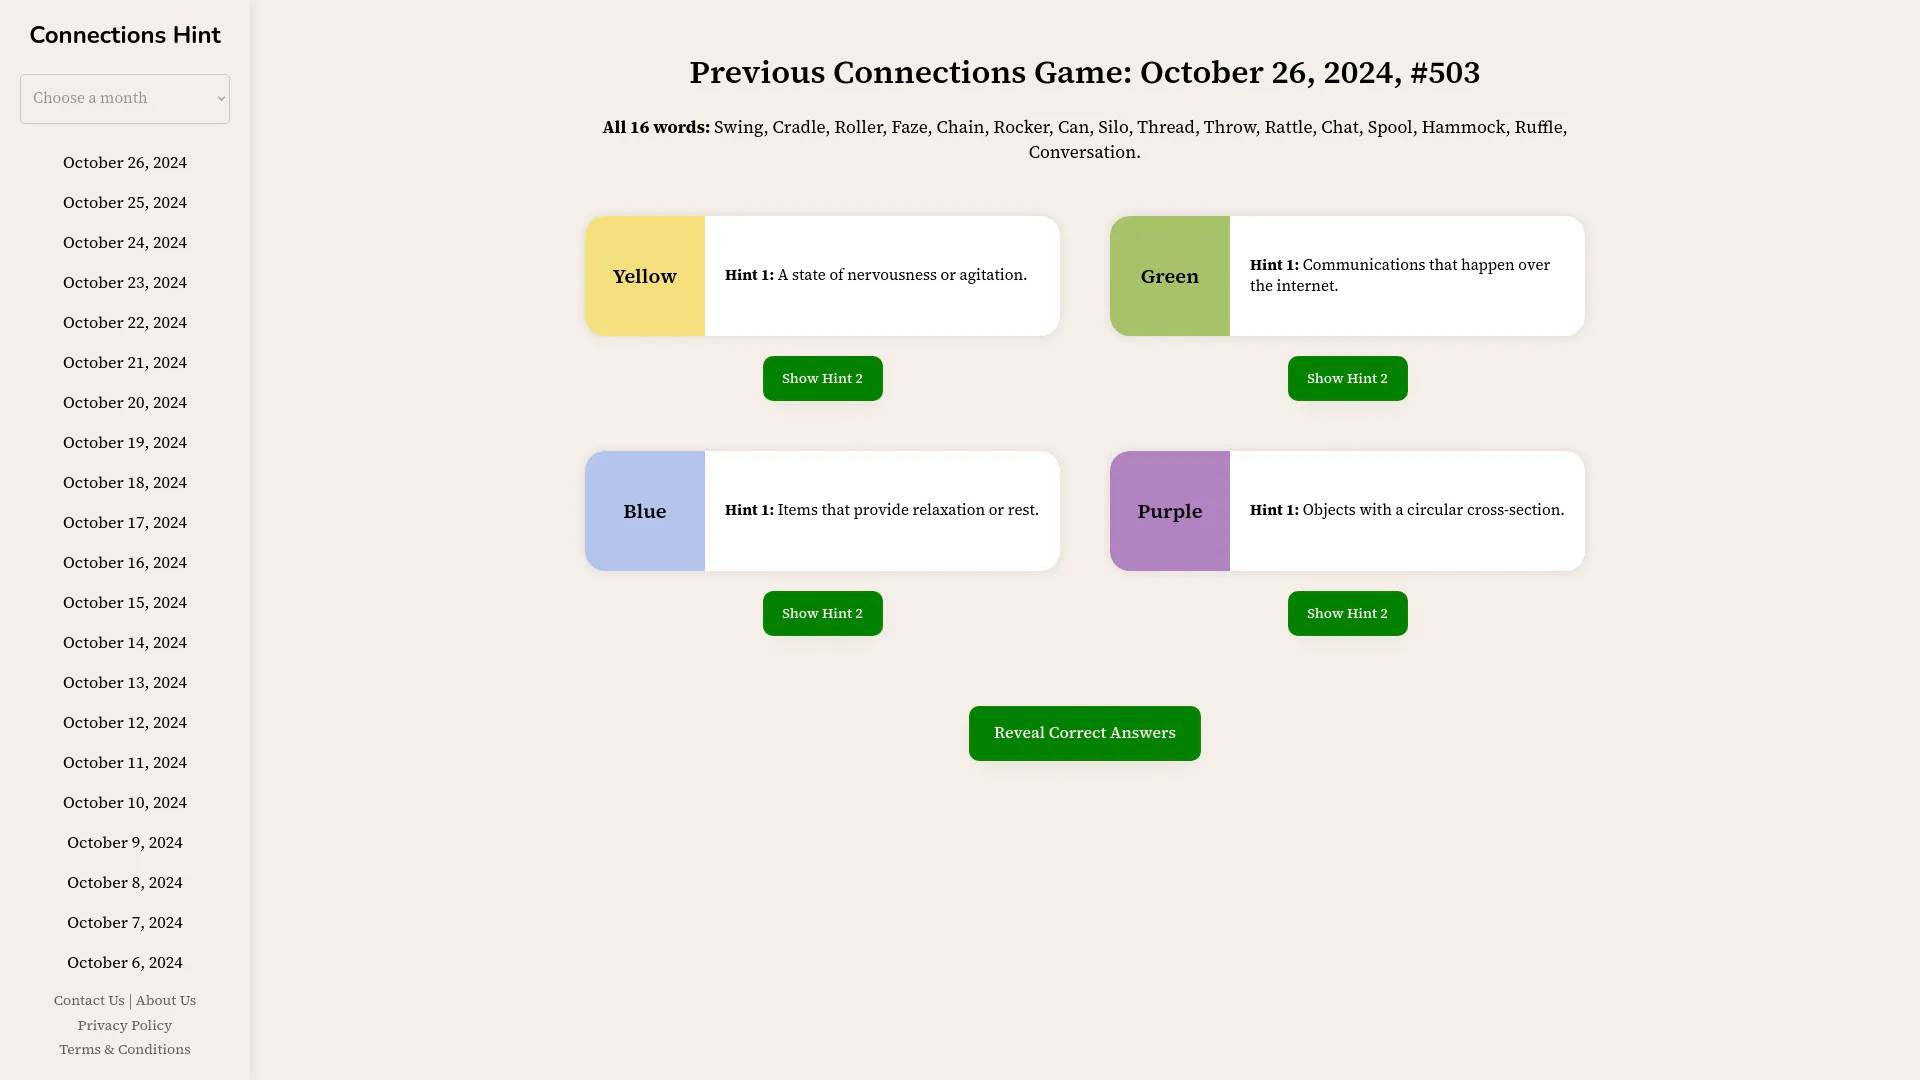
Task: Click the Blue category hint card
Action: point(823,510)
